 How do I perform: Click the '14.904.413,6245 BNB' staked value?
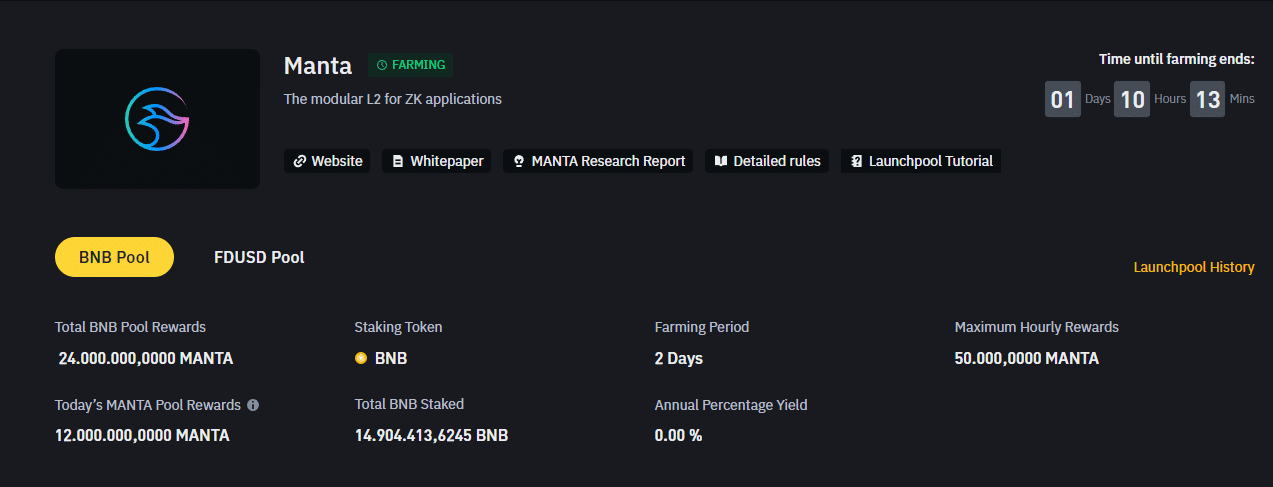coord(432,435)
